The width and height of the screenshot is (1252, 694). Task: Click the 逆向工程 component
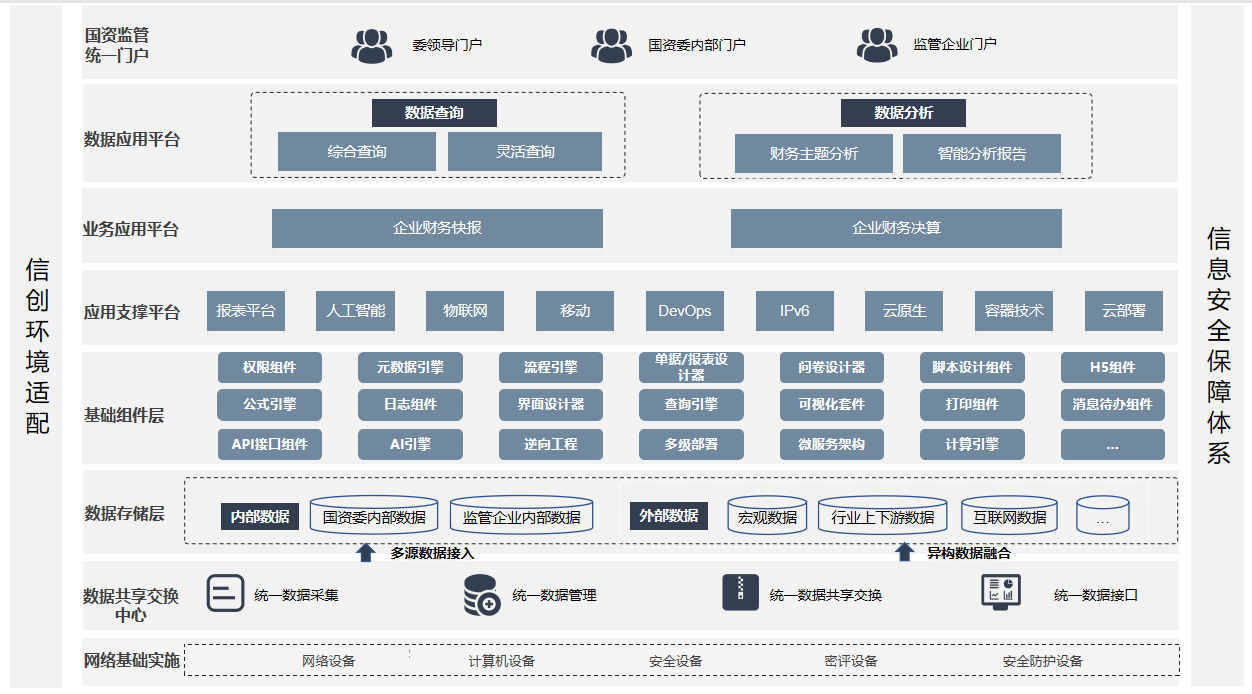551,444
